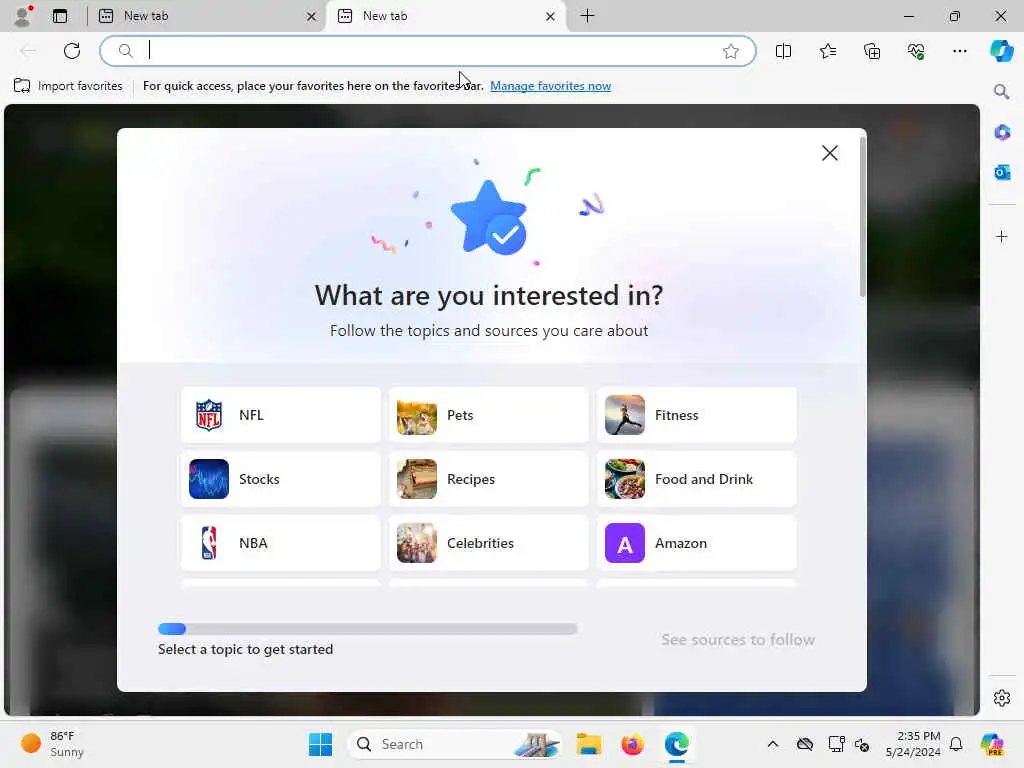Follow the Amazon topic

(697, 543)
